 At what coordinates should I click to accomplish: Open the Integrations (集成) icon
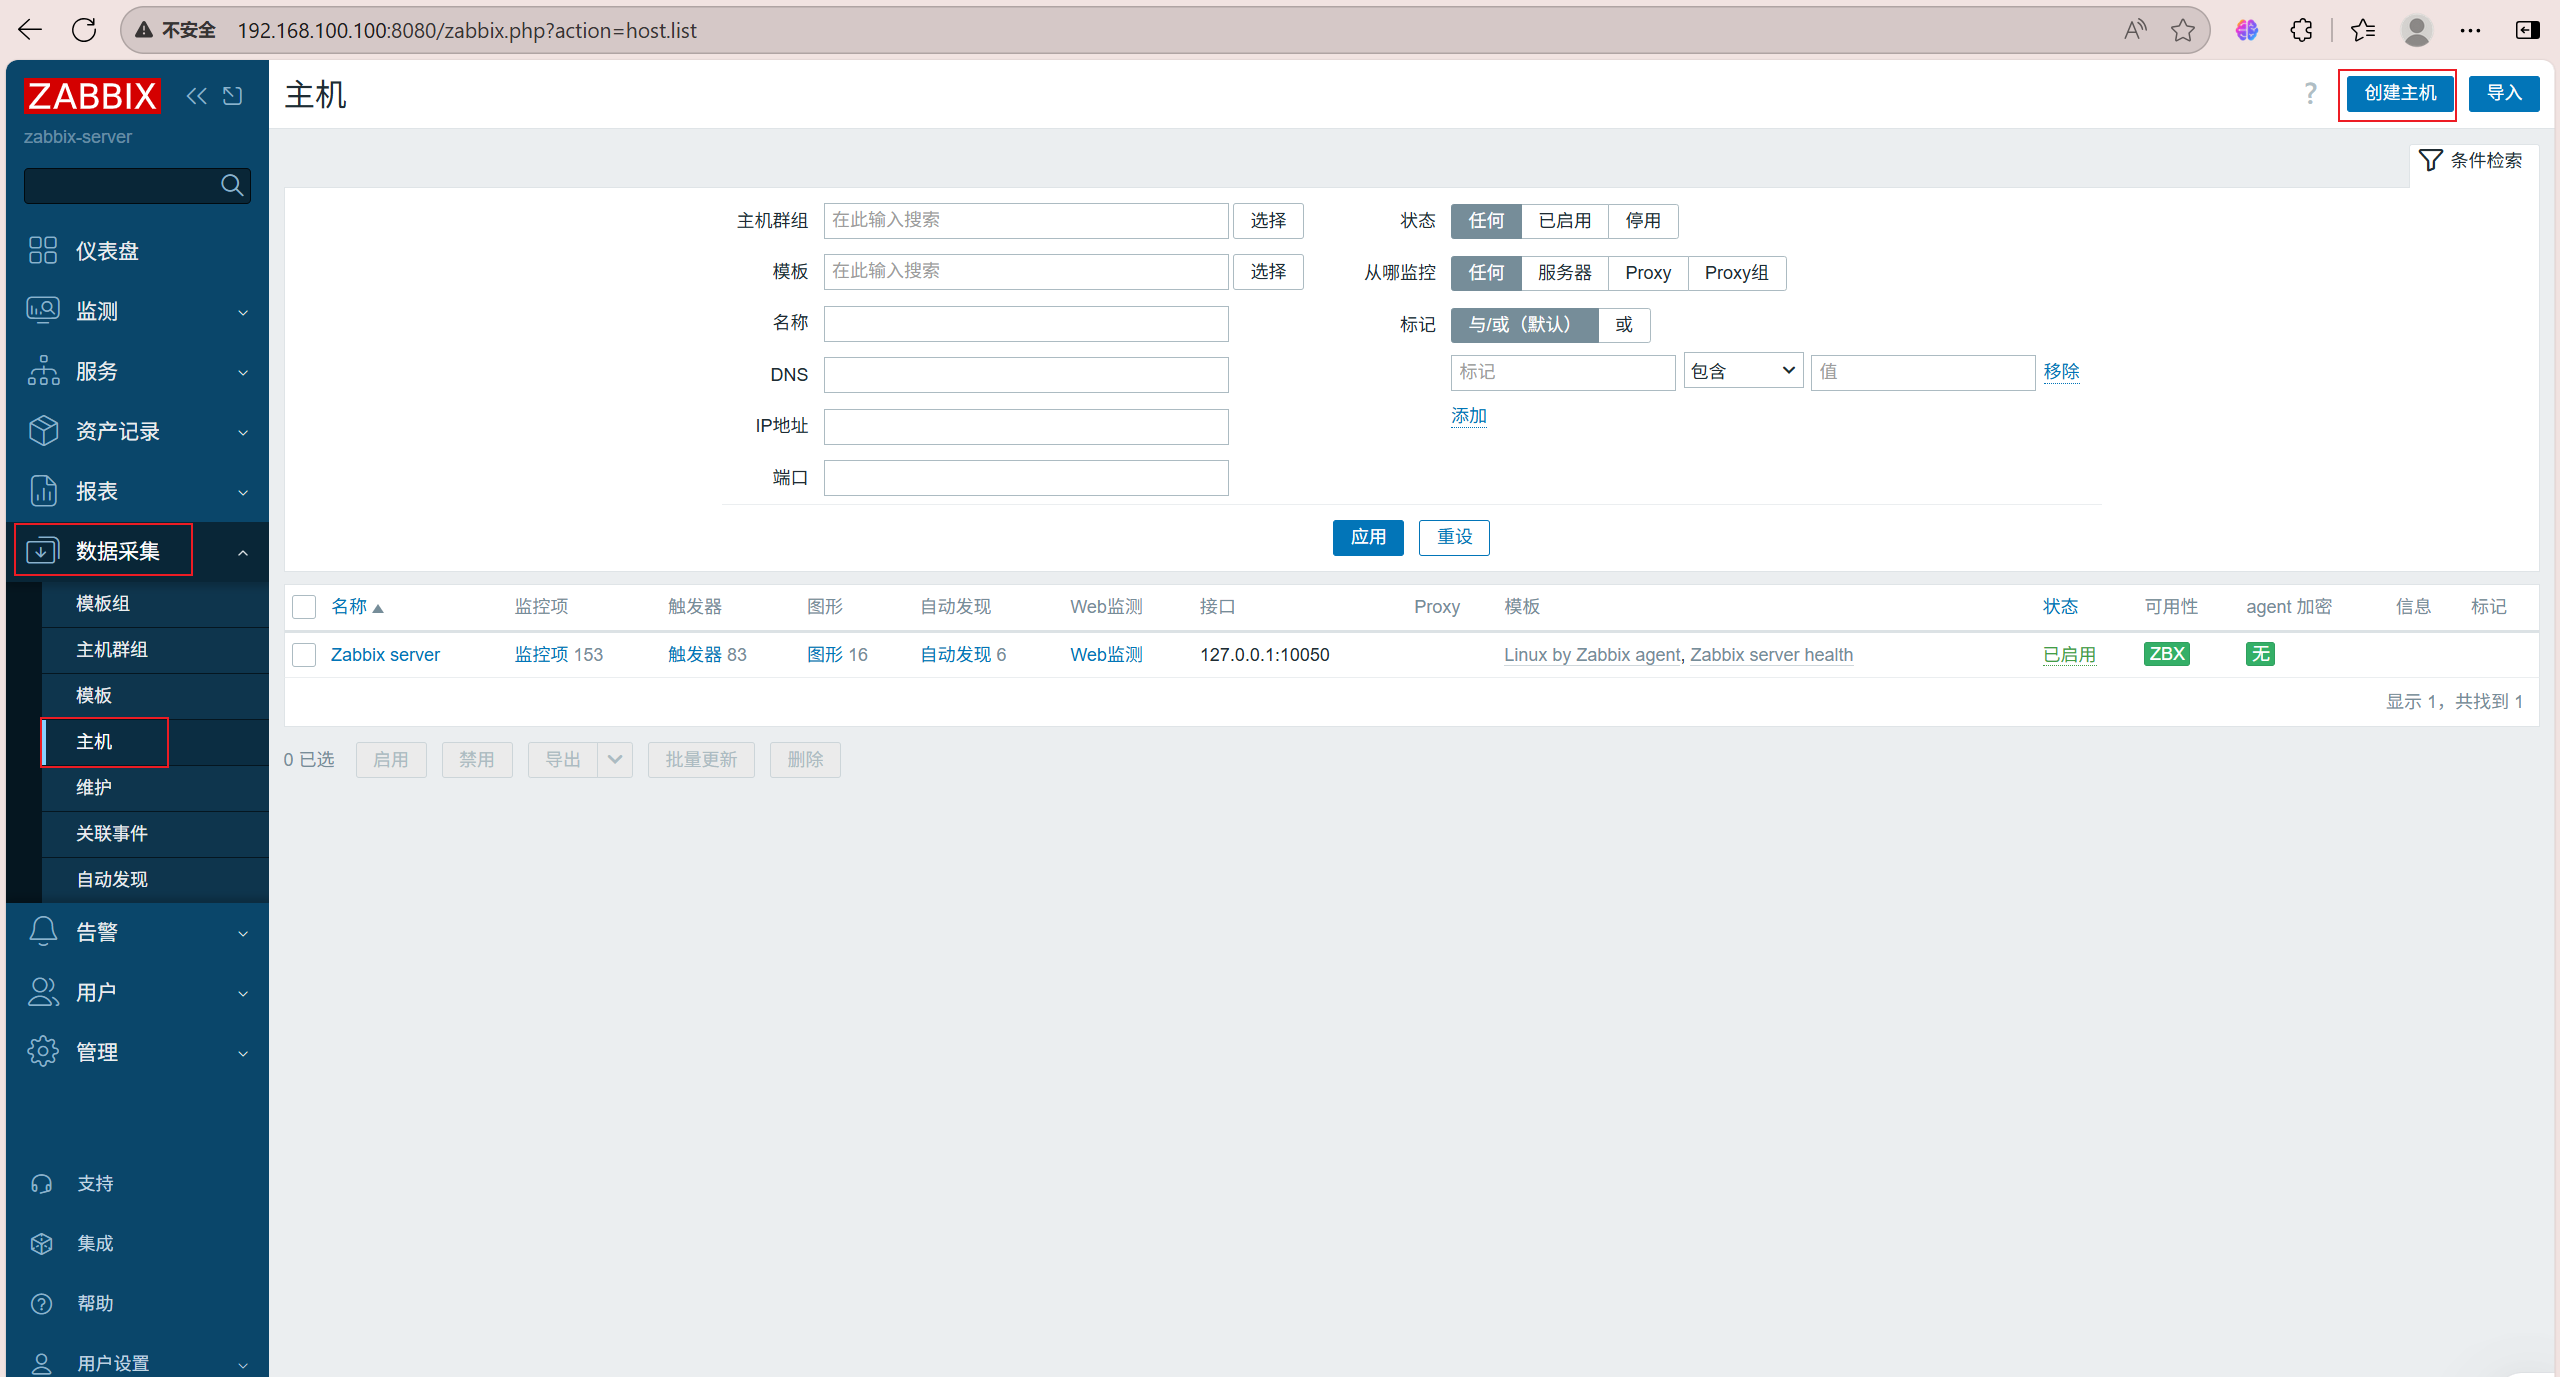[42, 1243]
